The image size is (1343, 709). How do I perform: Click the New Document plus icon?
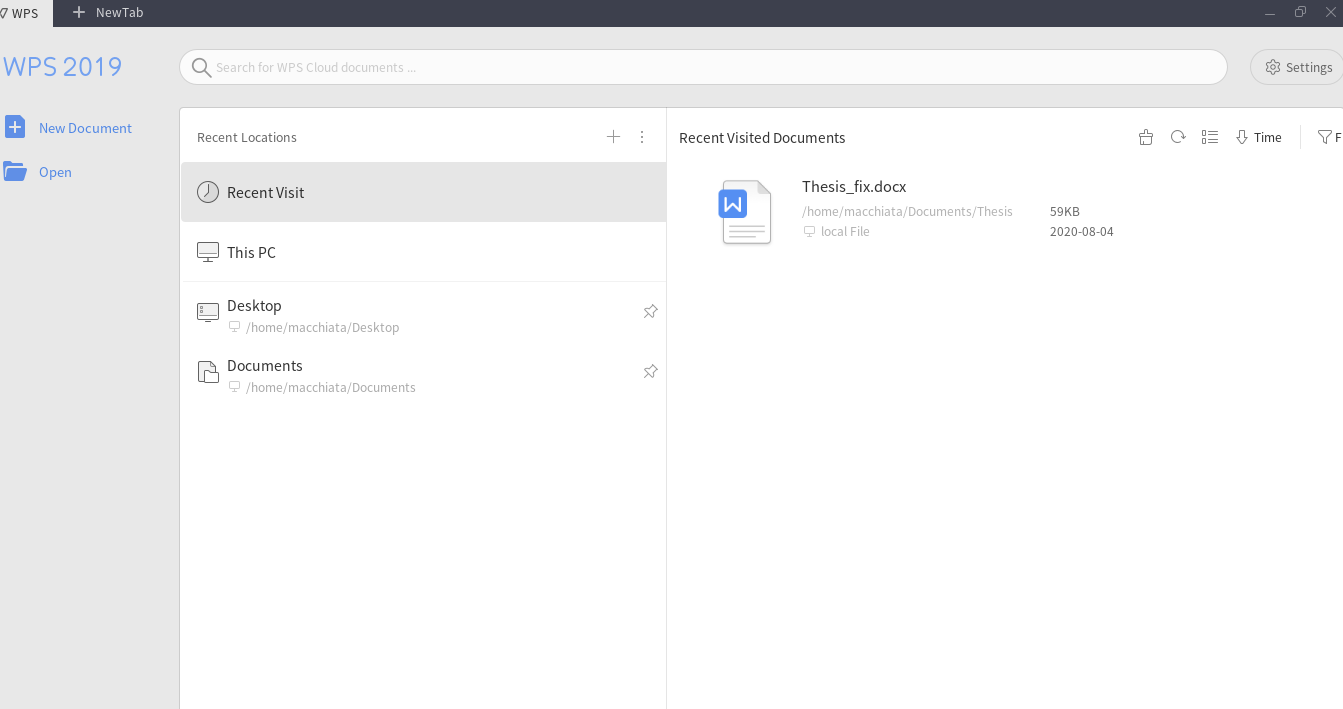pyautogui.click(x=15, y=127)
